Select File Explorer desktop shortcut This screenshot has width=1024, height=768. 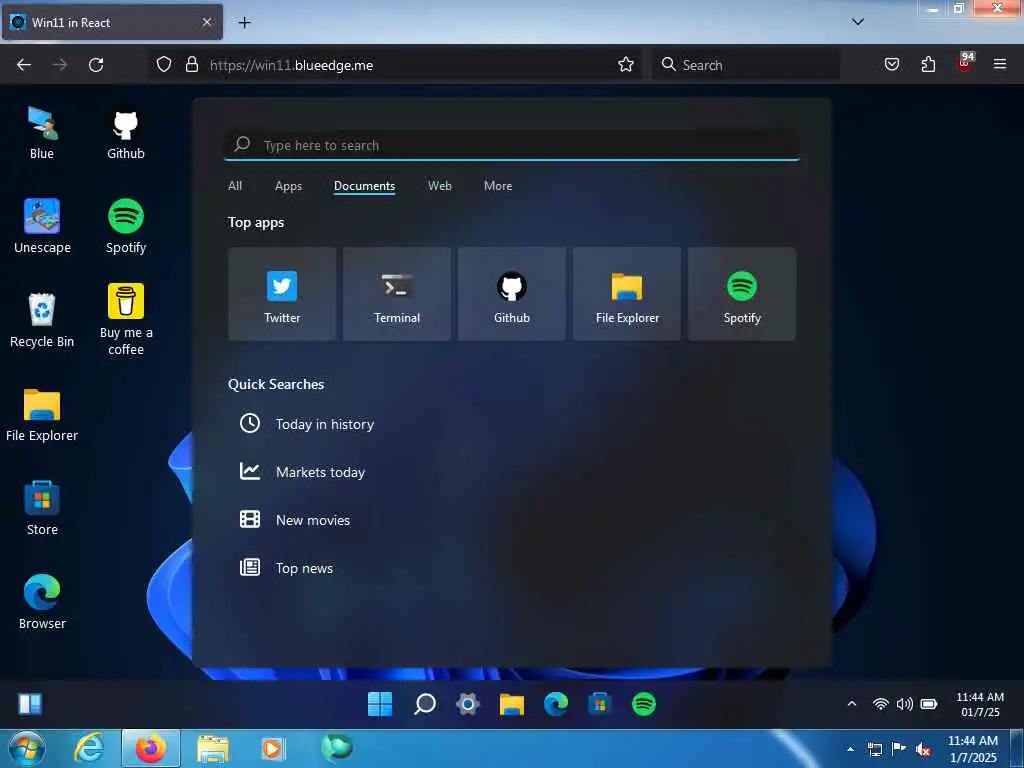(42, 415)
